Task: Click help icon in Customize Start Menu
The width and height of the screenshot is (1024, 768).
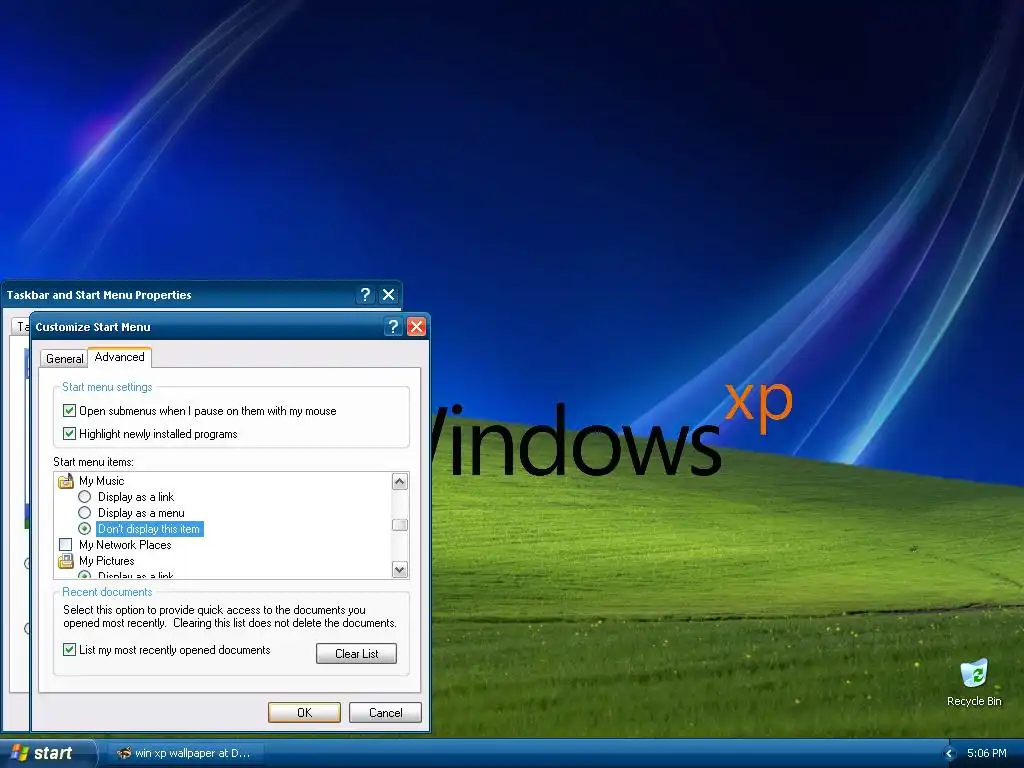Action: tap(393, 327)
